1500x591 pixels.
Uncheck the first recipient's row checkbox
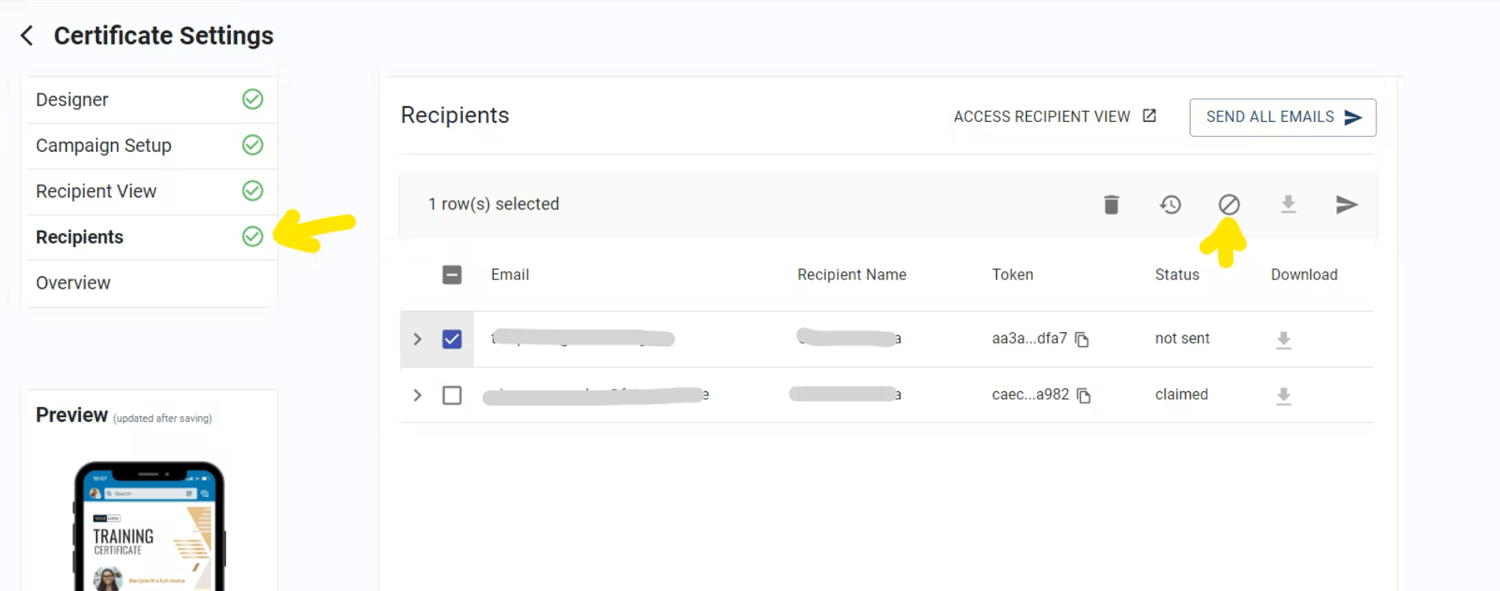pyautogui.click(x=452, y=339)
